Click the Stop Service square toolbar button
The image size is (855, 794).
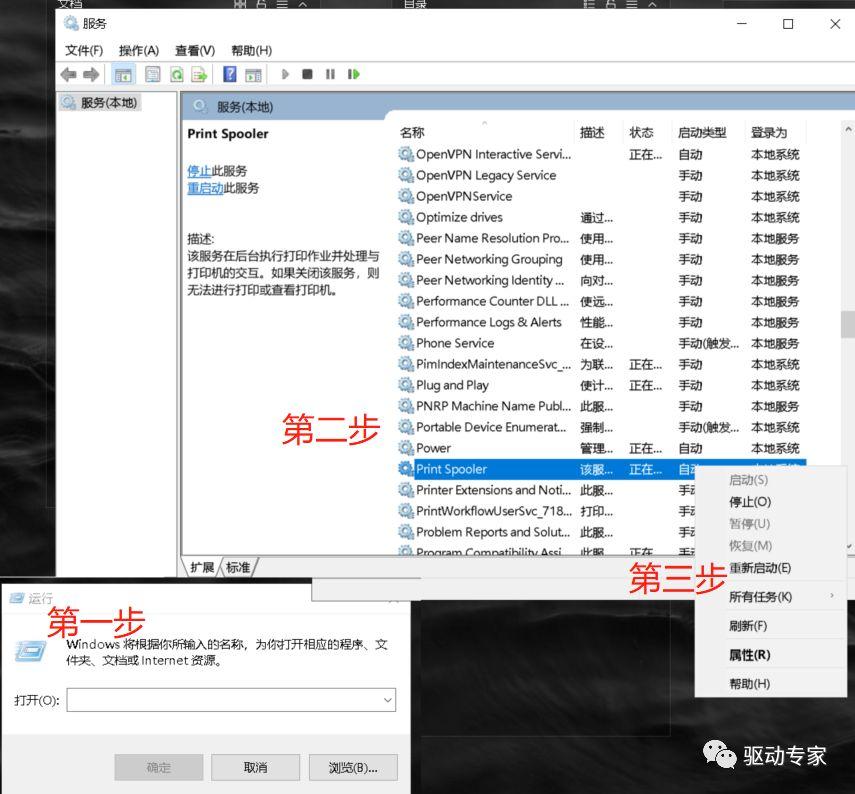[308, 74]
